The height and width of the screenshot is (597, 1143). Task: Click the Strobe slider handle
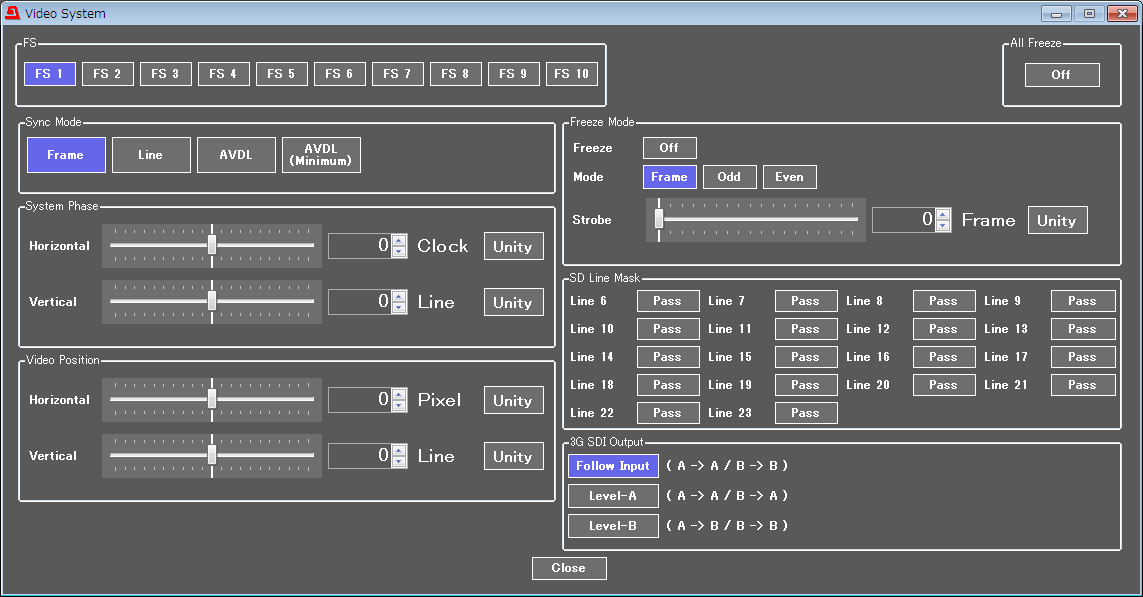pos(659,219)
